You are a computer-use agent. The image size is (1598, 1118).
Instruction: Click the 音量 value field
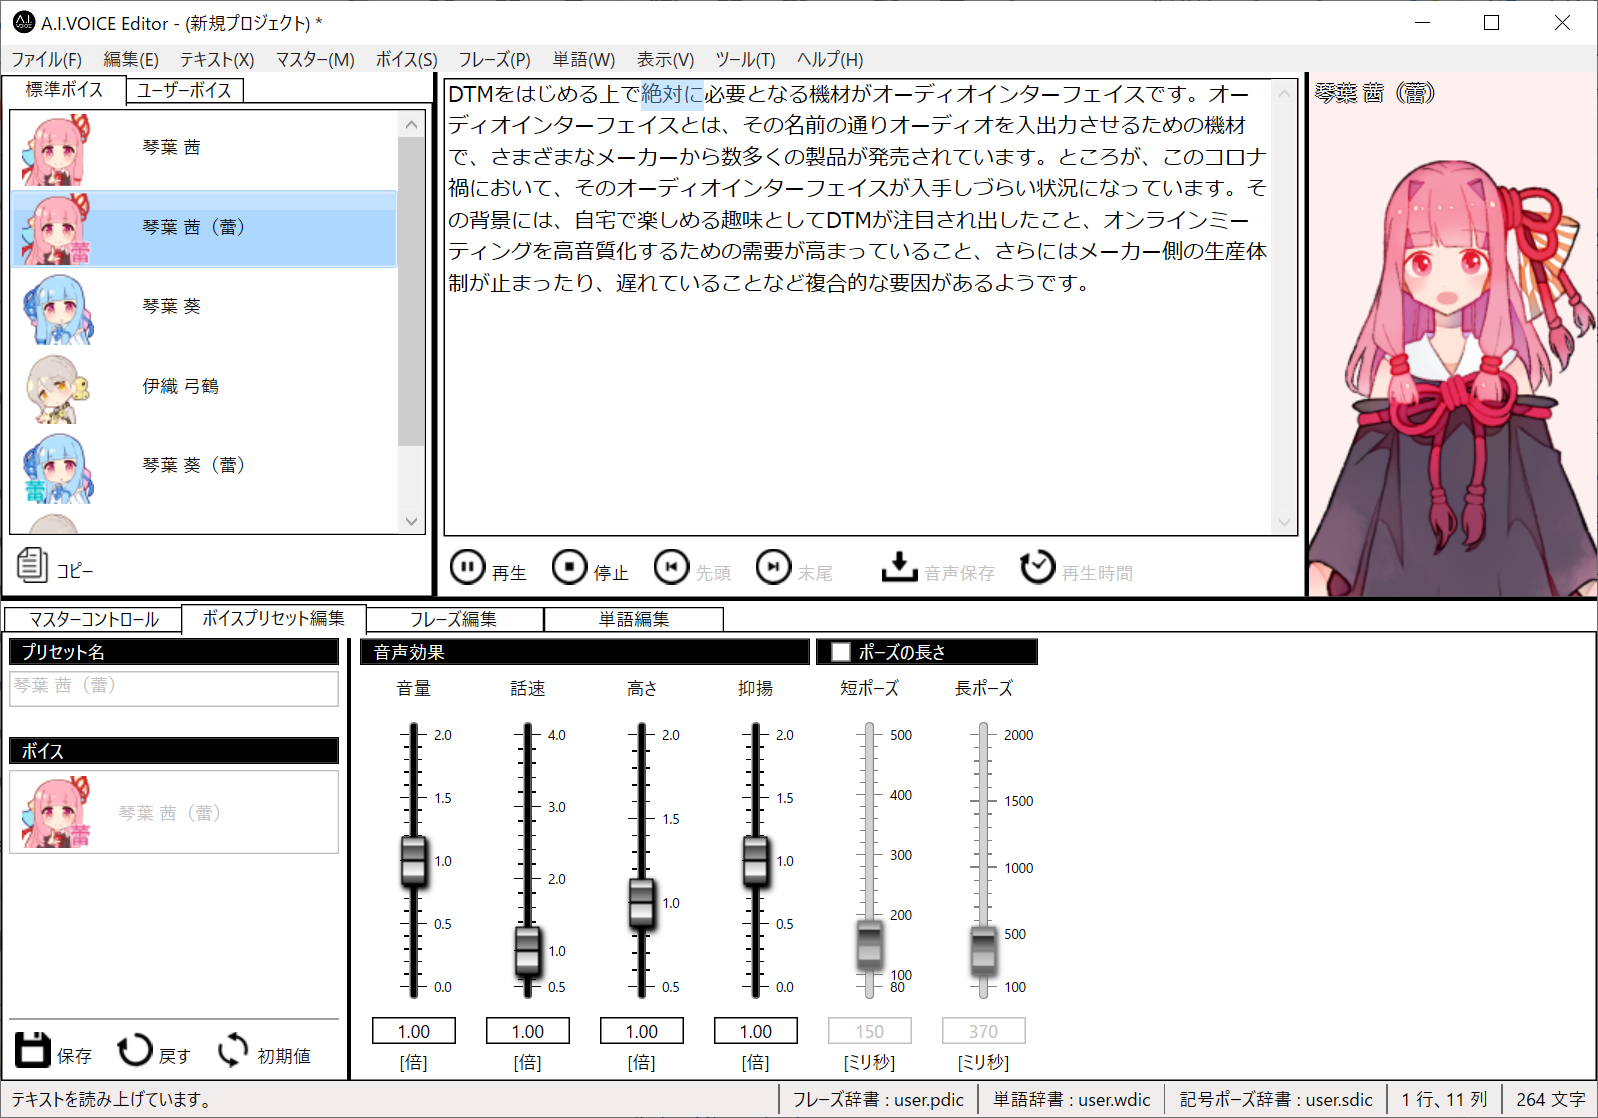point(413,1031)
